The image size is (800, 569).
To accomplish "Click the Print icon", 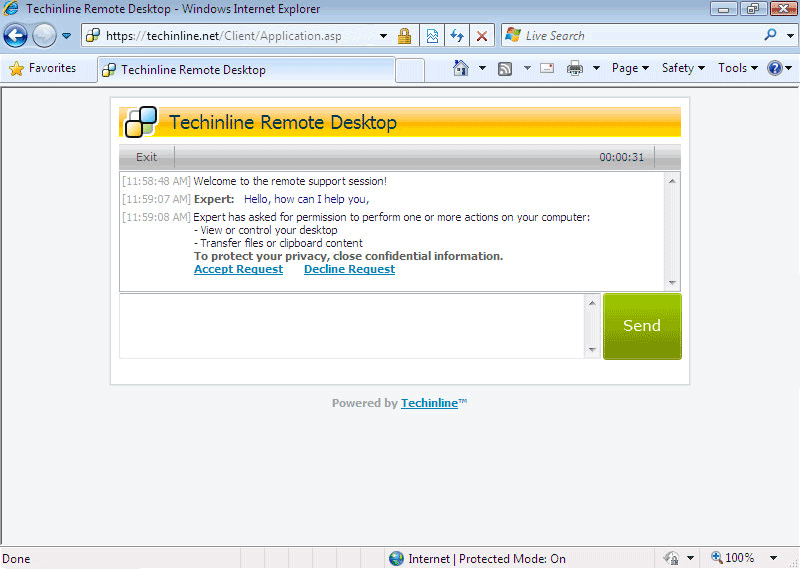I will pos(575,68).
